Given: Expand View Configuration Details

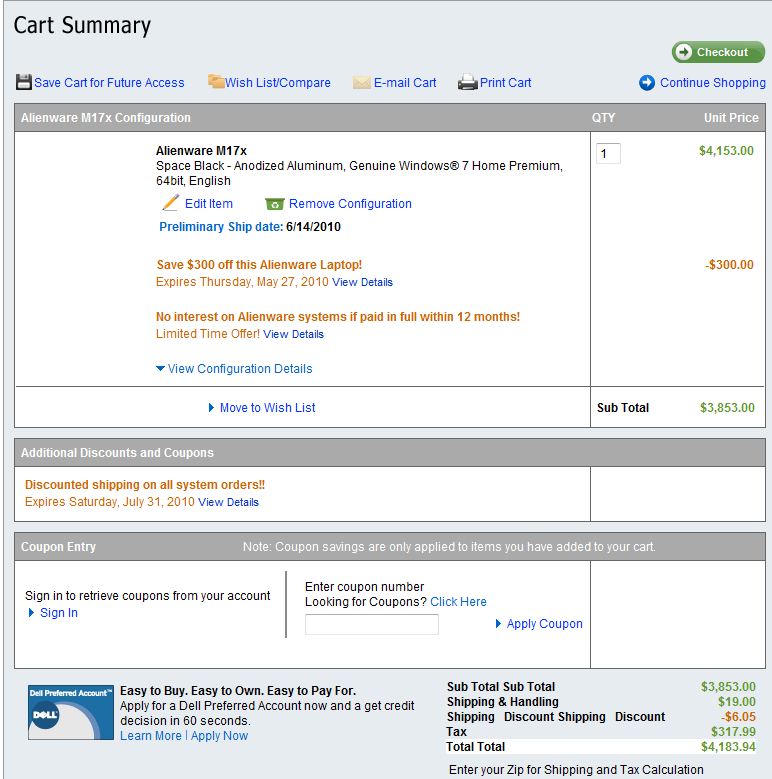Looking at the screenshot, I should point(234,369).
